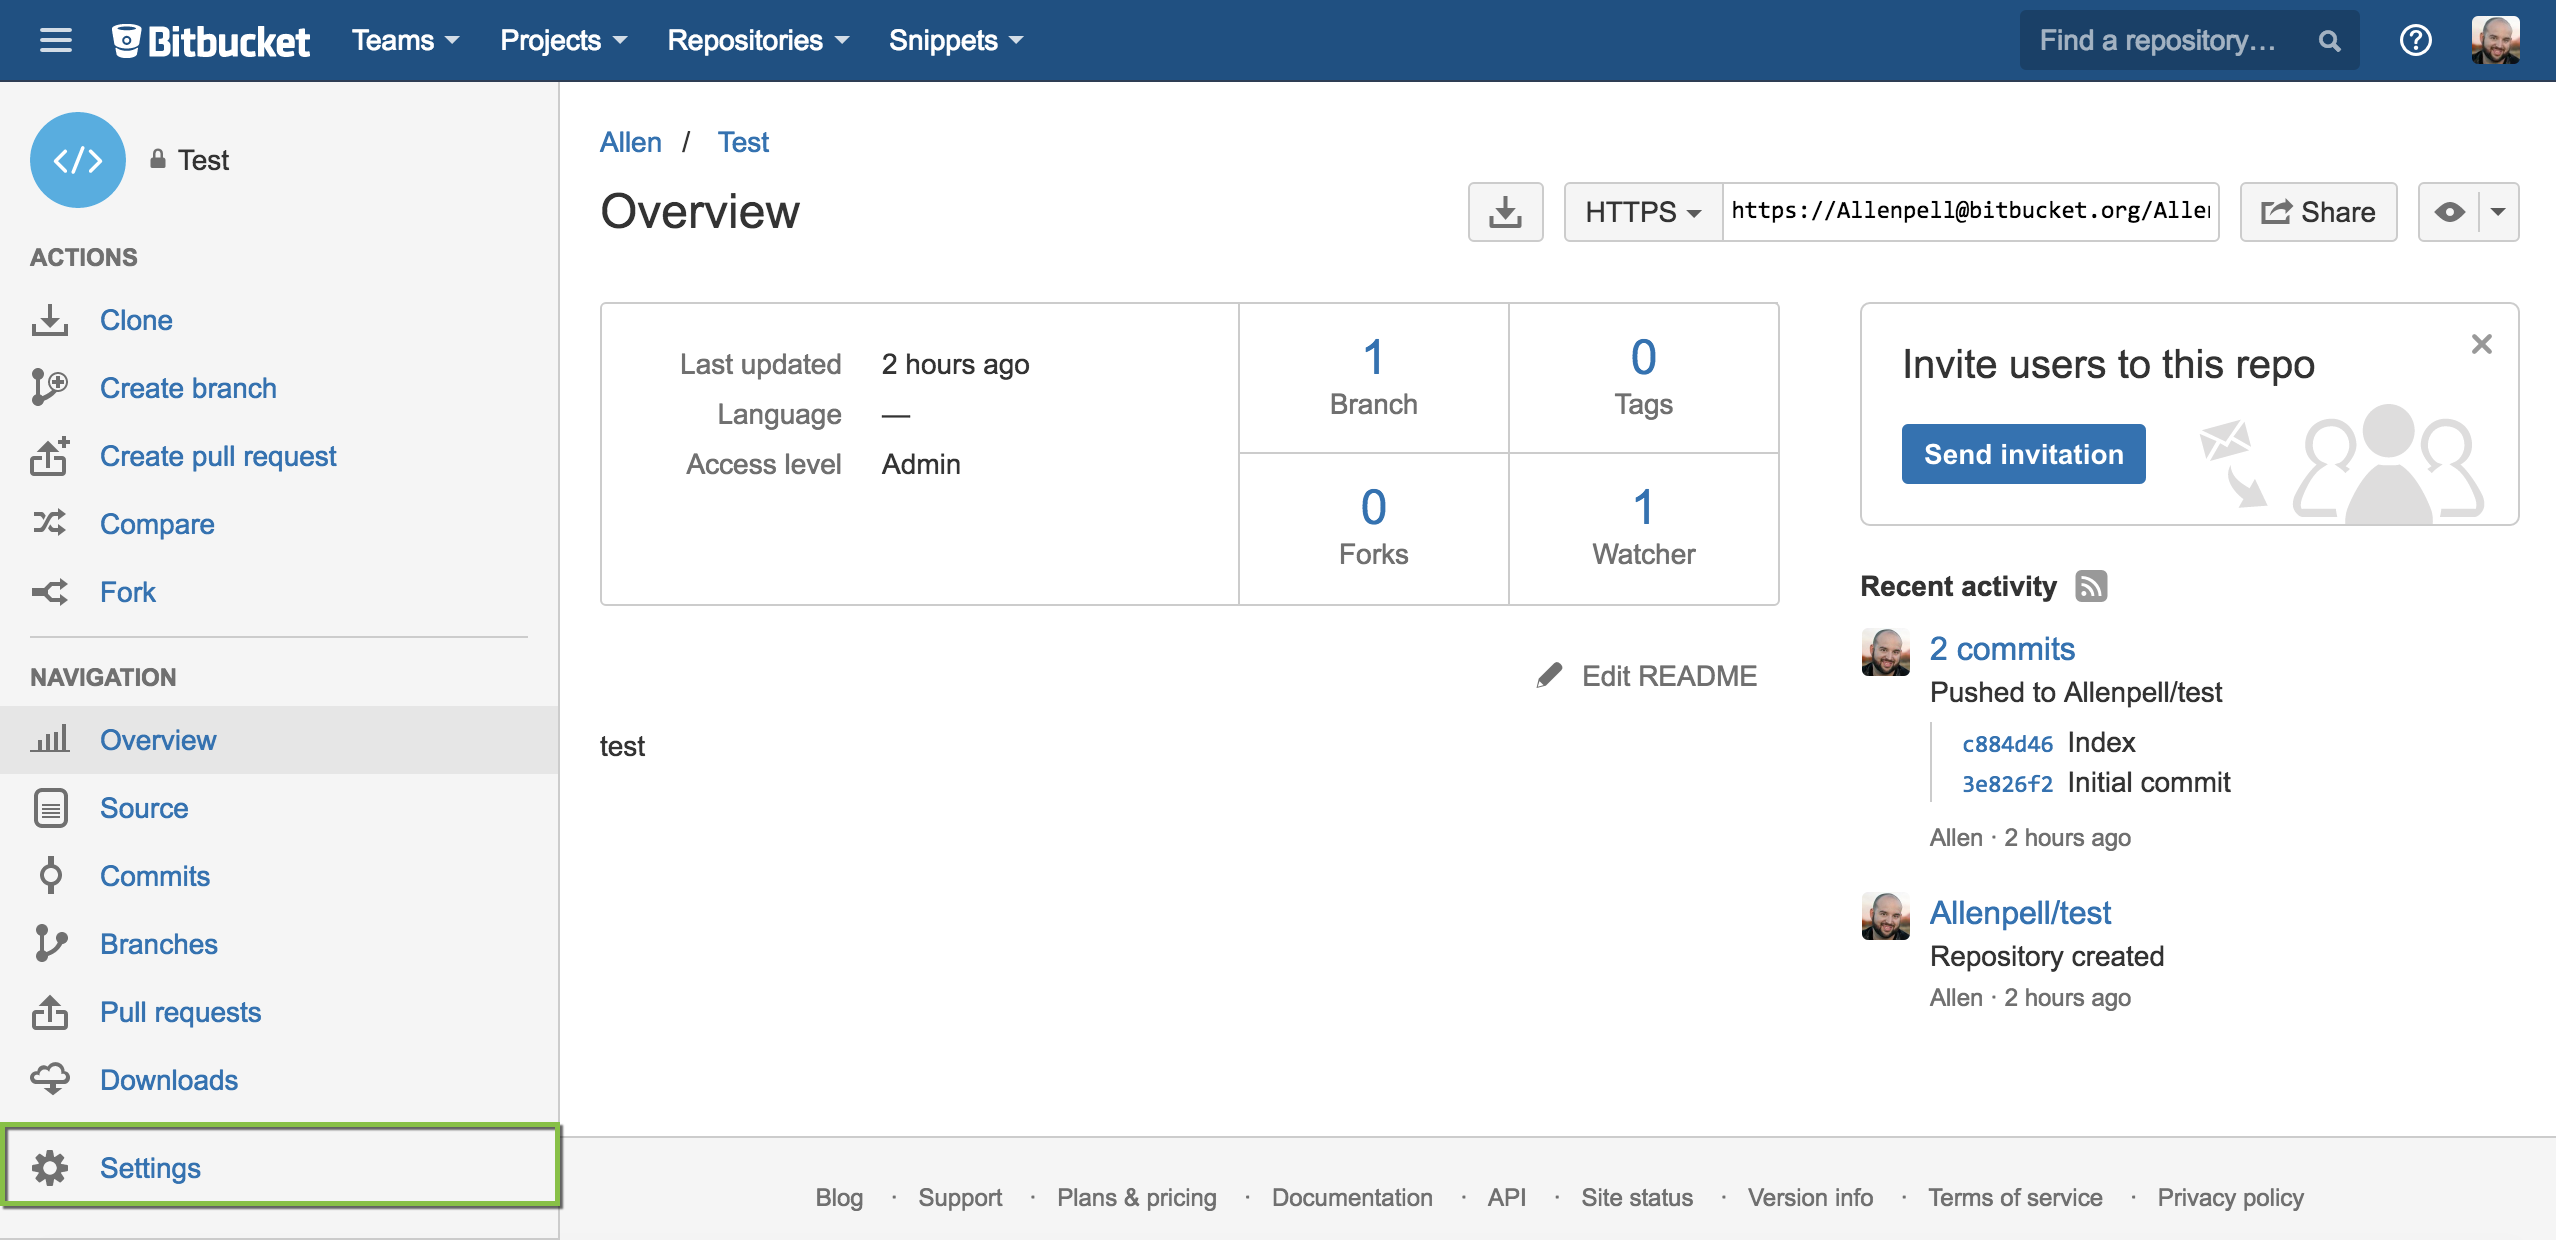
Task: Click the 1 Branch stat tile
Action: click(x=1373, y=379)
